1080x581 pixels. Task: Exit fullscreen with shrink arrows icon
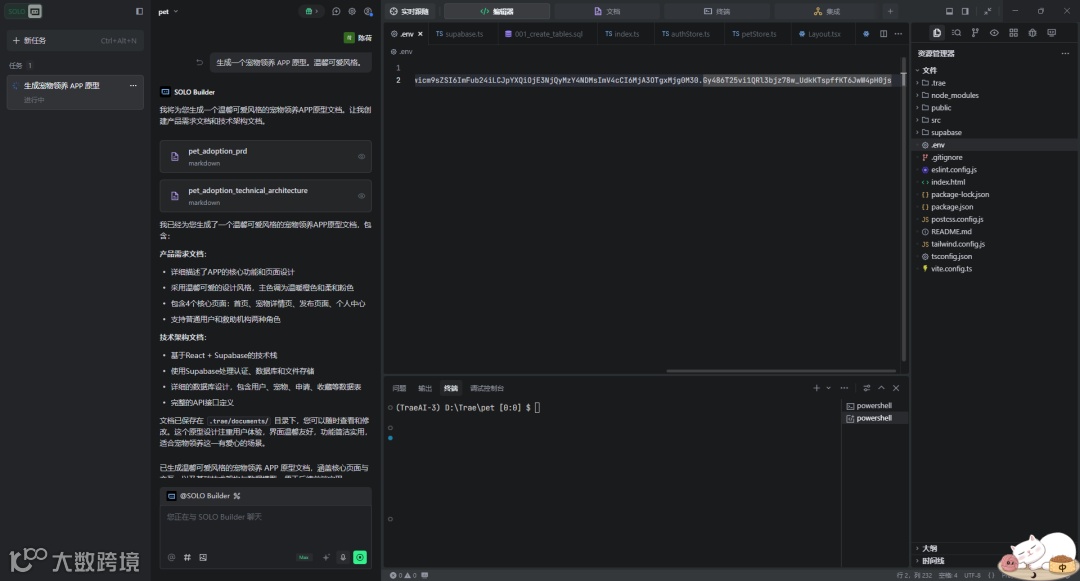[x=988, y=11]
